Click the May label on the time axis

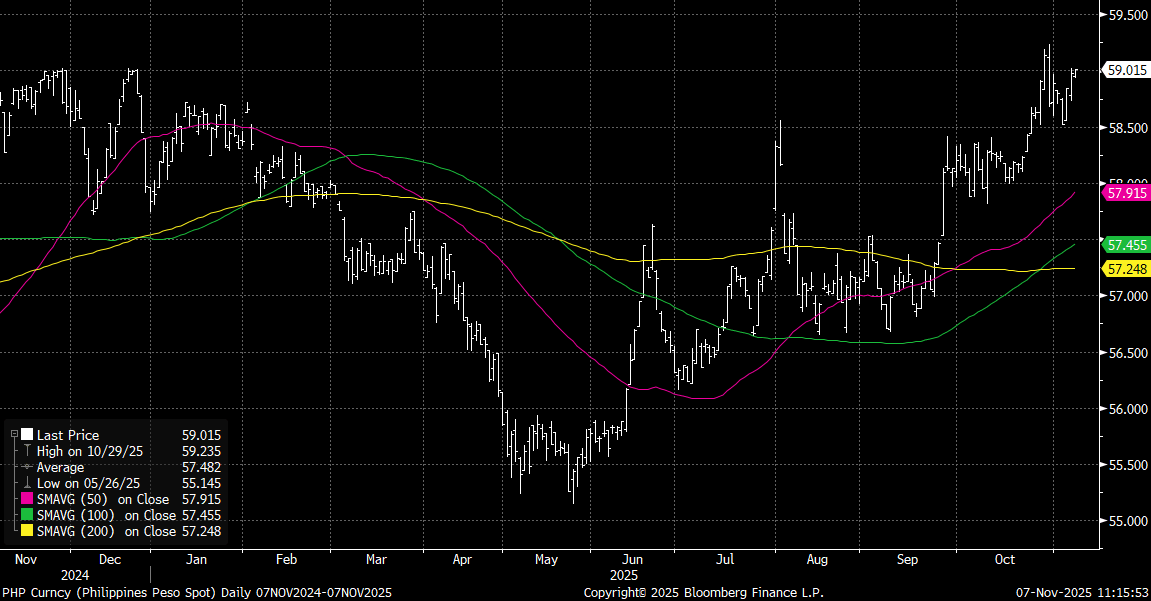[x=546, y=559]
